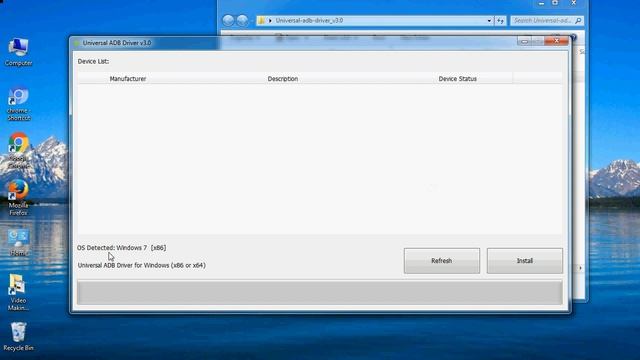640x360 pixels.
Task: Open the Home desktop icon
Action: click(x=18, y=243)
